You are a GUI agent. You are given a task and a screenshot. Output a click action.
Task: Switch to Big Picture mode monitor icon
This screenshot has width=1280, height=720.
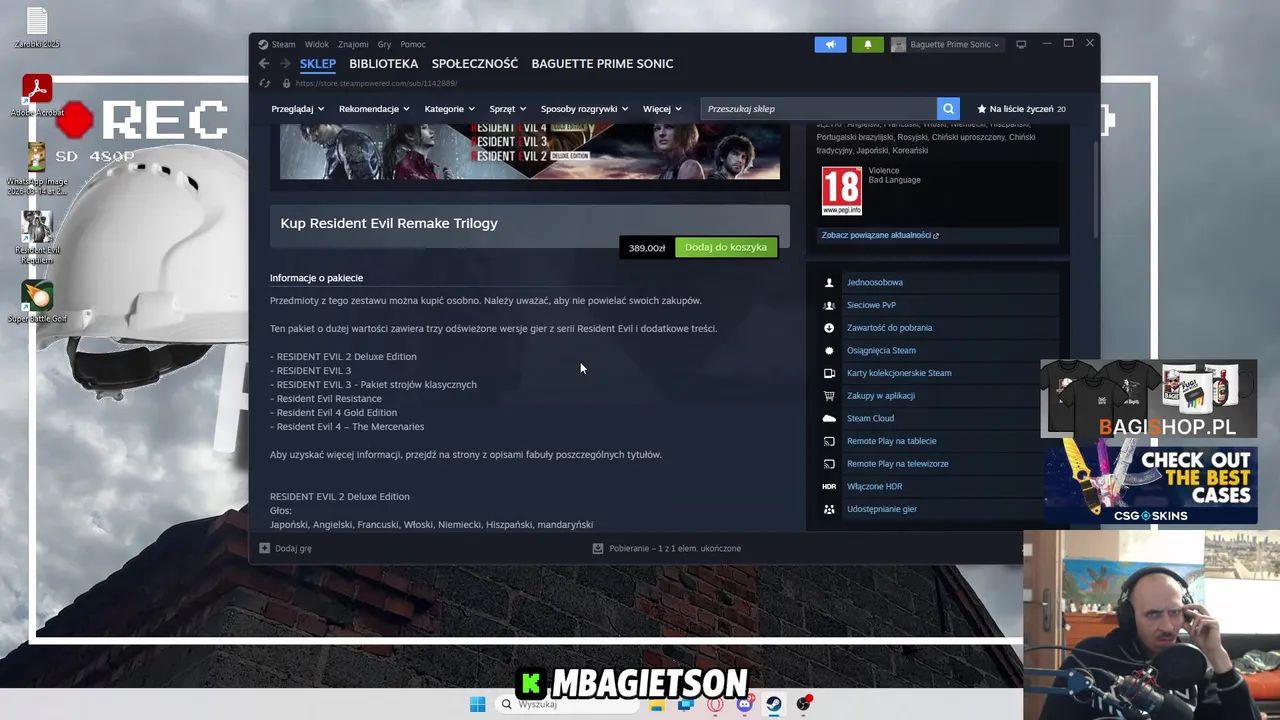(x=1021, y=44)
